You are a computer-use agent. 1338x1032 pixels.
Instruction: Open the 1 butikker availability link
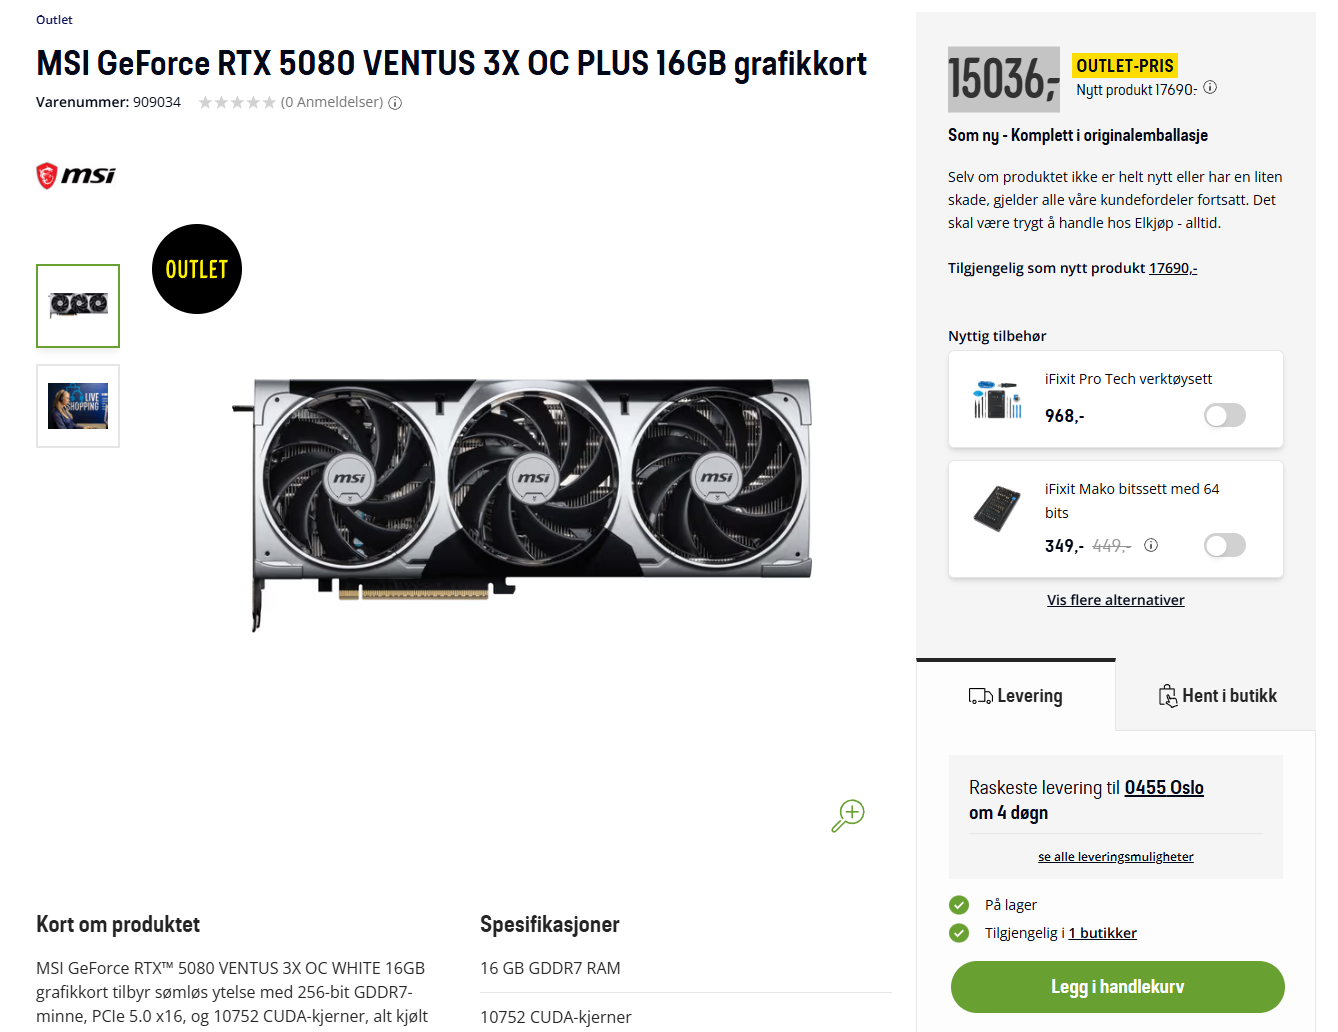click(x=1103, y=933)
